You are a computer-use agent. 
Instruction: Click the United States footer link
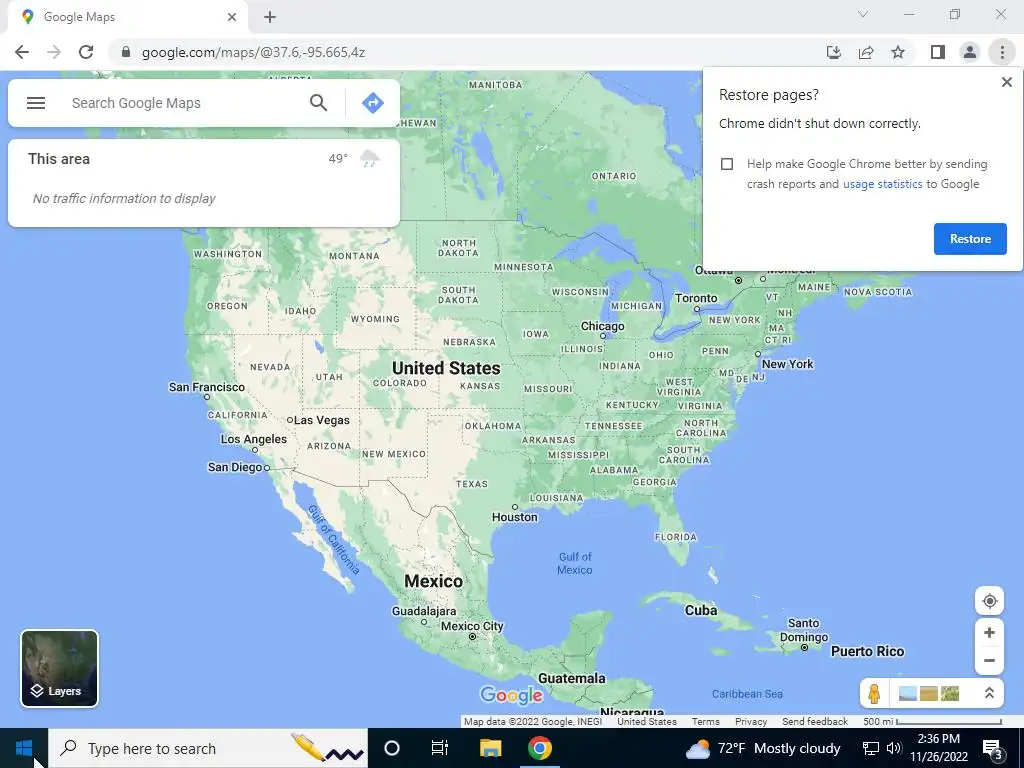tap(647, 722)
